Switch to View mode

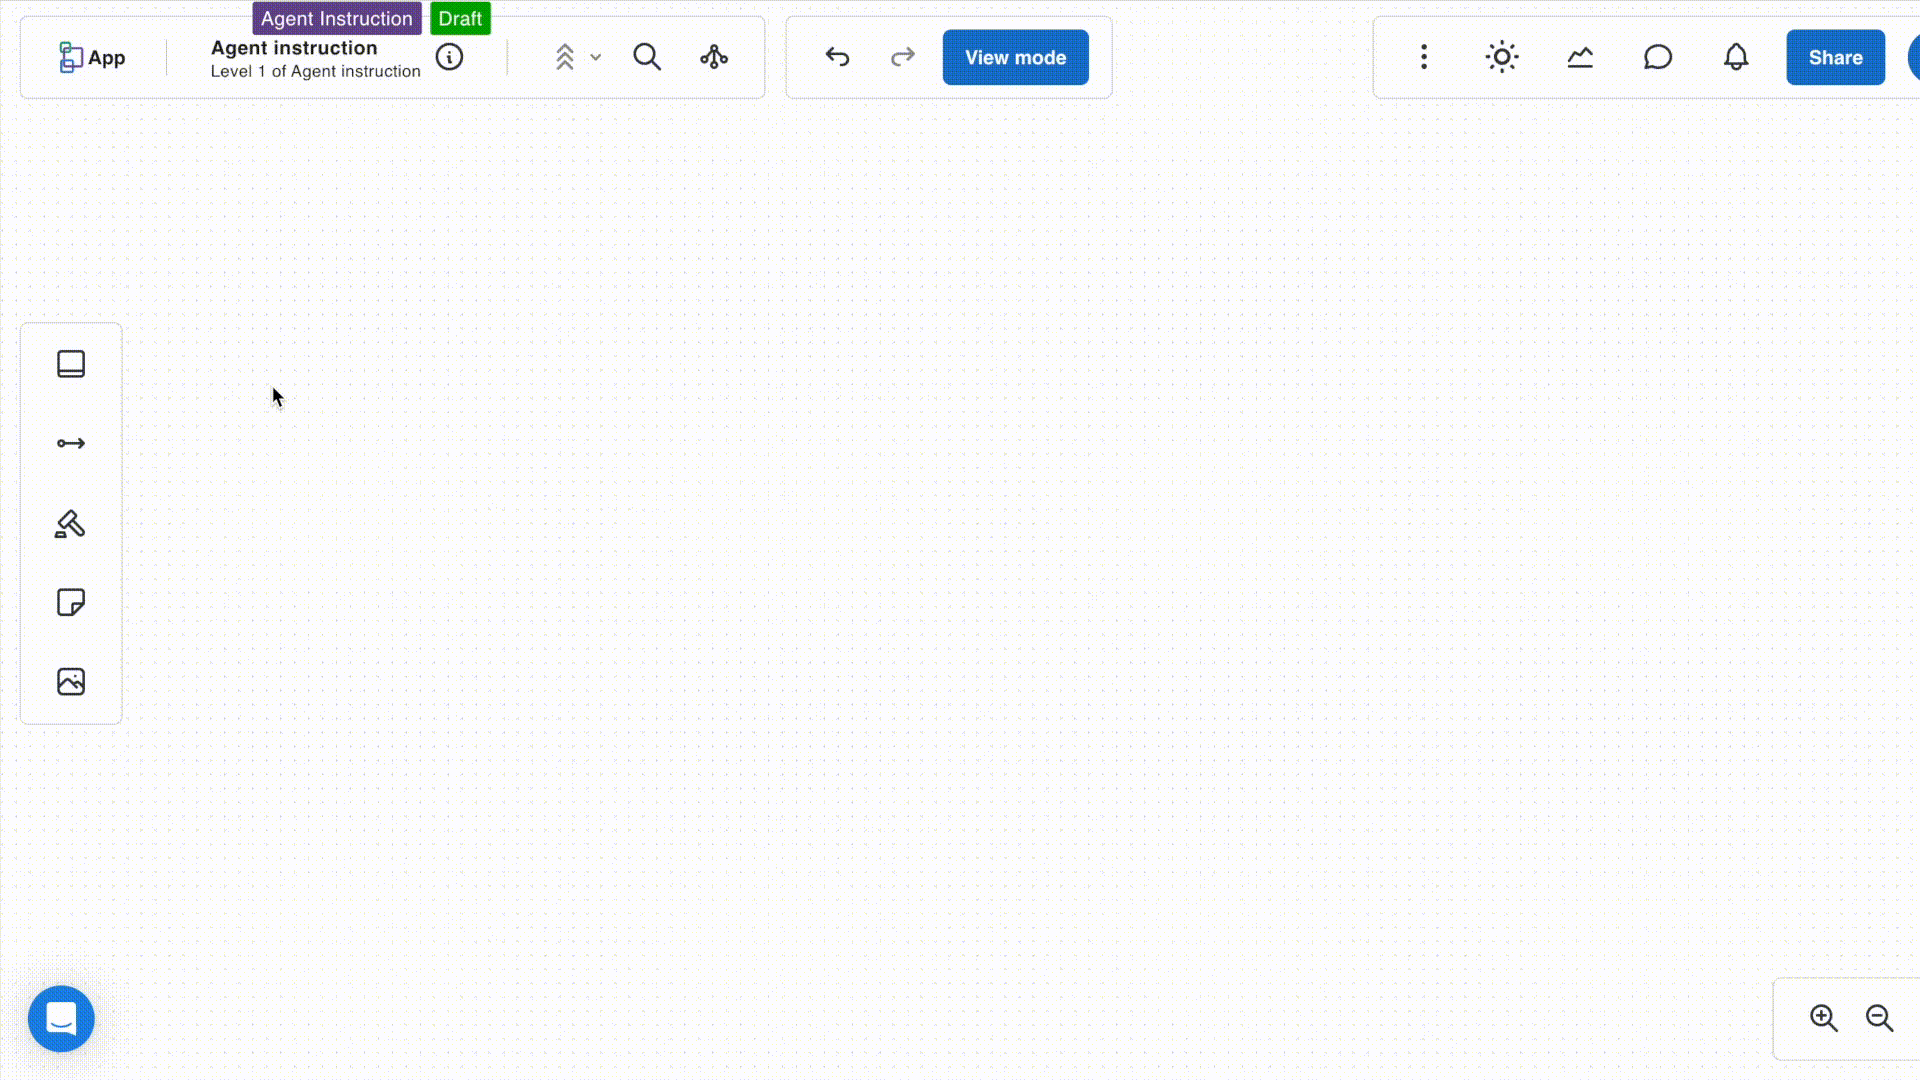coord(1015,57)
